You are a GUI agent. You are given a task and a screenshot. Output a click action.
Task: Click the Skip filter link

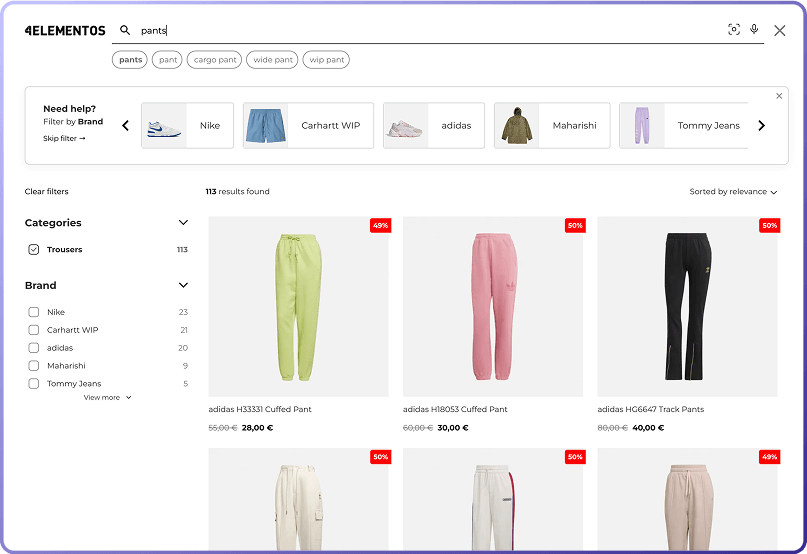64,139
